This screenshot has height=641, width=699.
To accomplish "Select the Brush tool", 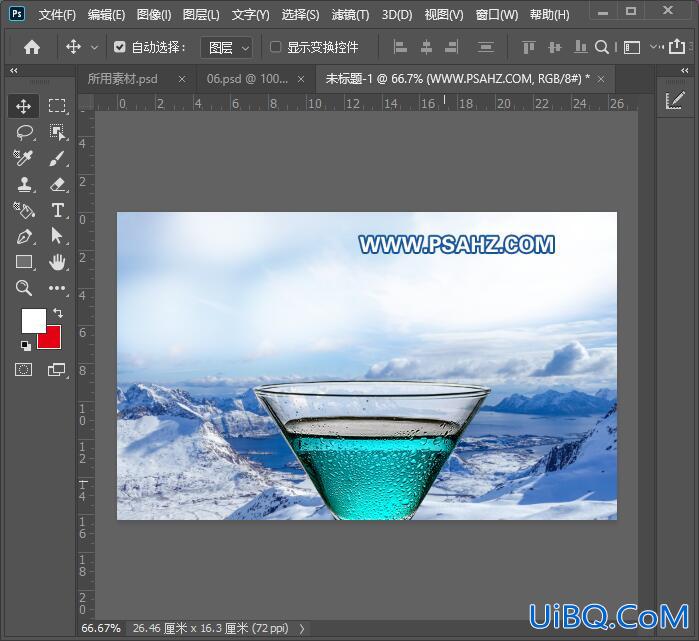I will pyautogui.click(x=57, y=158).
